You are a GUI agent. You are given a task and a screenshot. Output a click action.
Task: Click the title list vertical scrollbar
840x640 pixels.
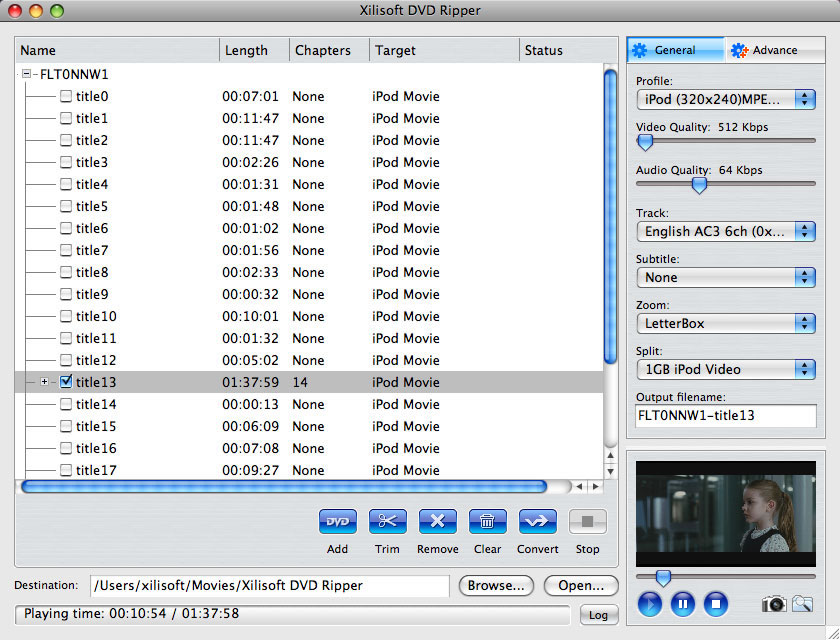click(610, 217)
